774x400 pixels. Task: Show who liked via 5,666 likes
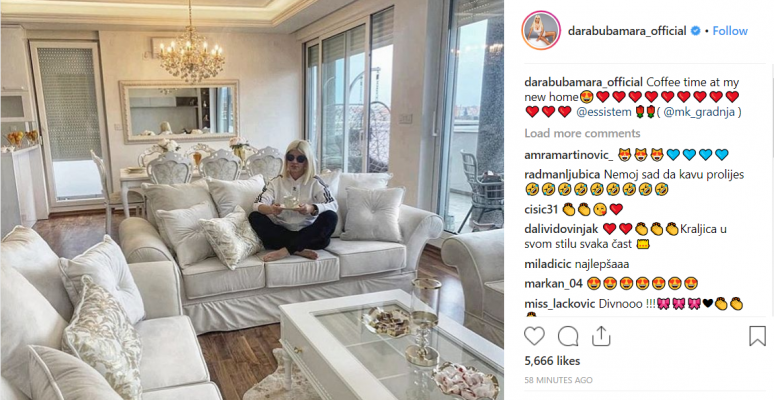(x=552, y=361)
